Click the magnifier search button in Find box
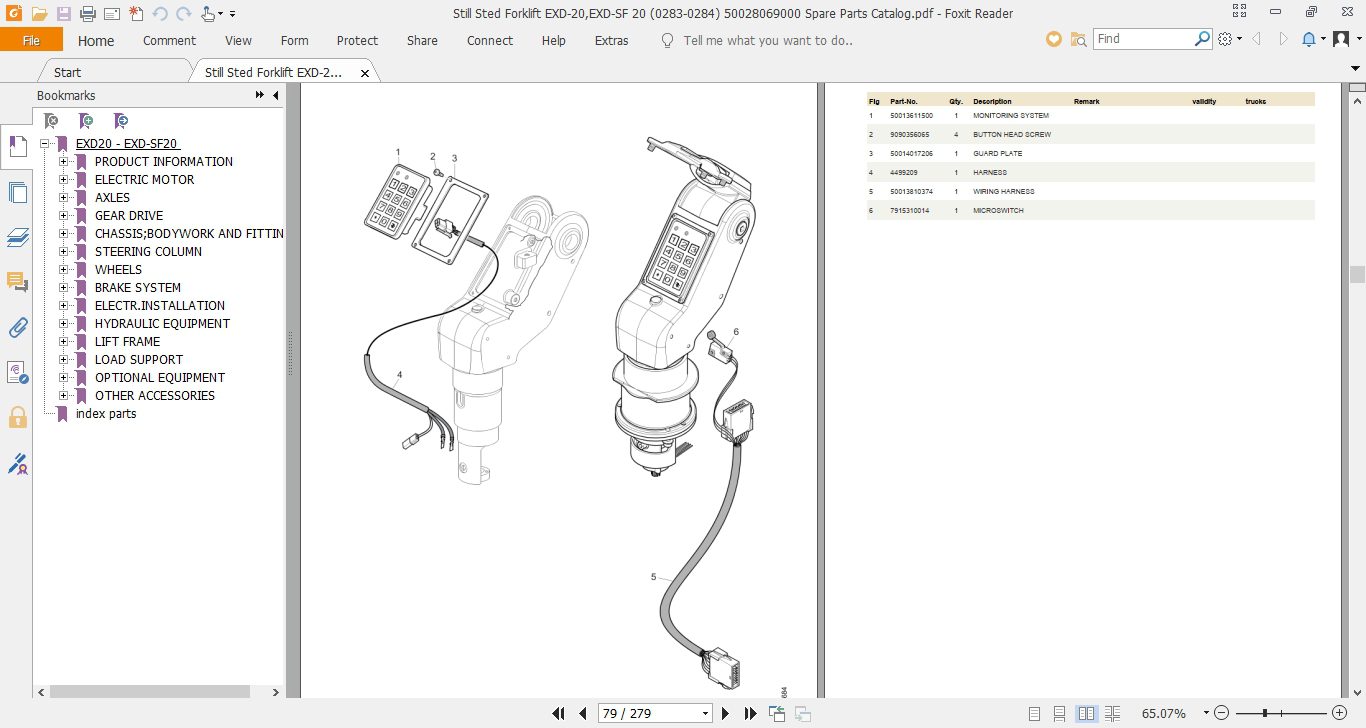The height and width of the screenshot is (728, 1366). click(1202, 39)
